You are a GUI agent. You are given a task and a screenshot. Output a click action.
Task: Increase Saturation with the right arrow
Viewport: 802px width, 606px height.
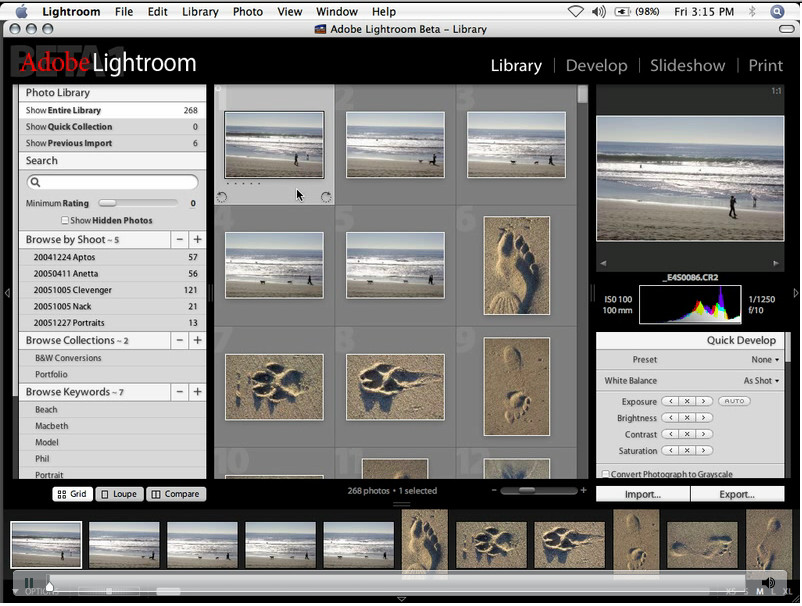pos(704,451)
